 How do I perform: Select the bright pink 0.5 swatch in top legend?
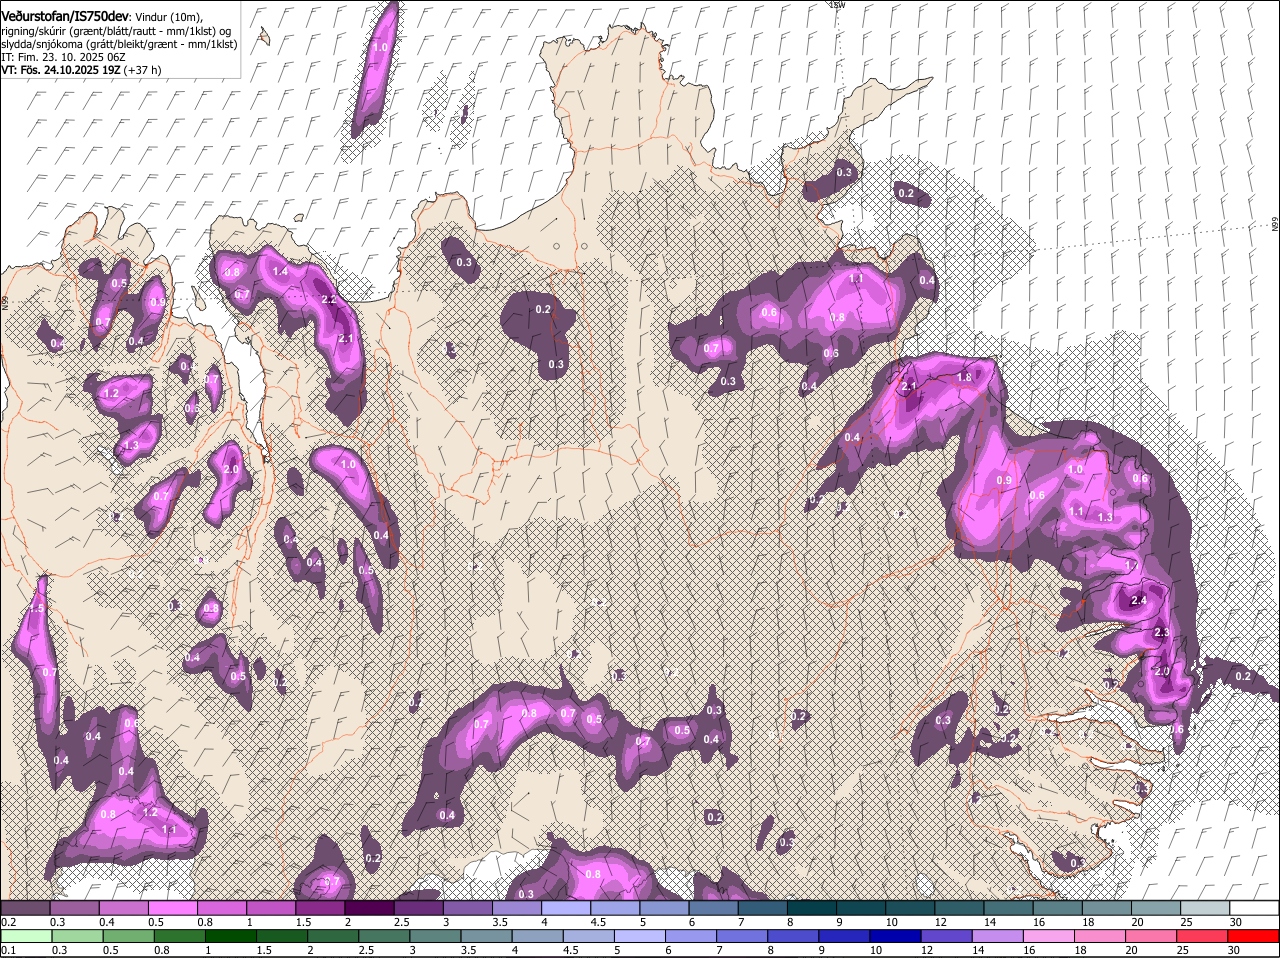pyautogui.click(x=173, y=908)
